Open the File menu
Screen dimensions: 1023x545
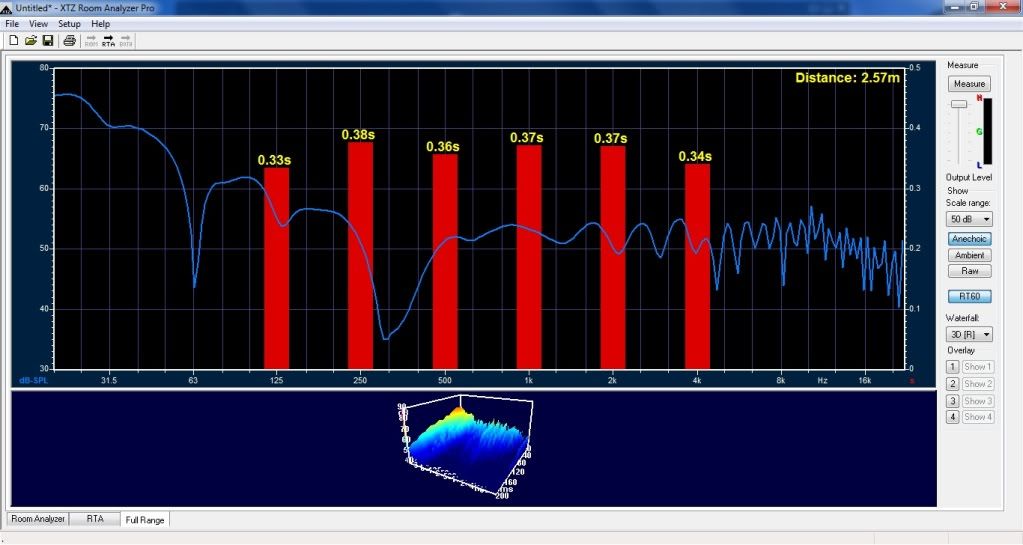coord(12,23)
